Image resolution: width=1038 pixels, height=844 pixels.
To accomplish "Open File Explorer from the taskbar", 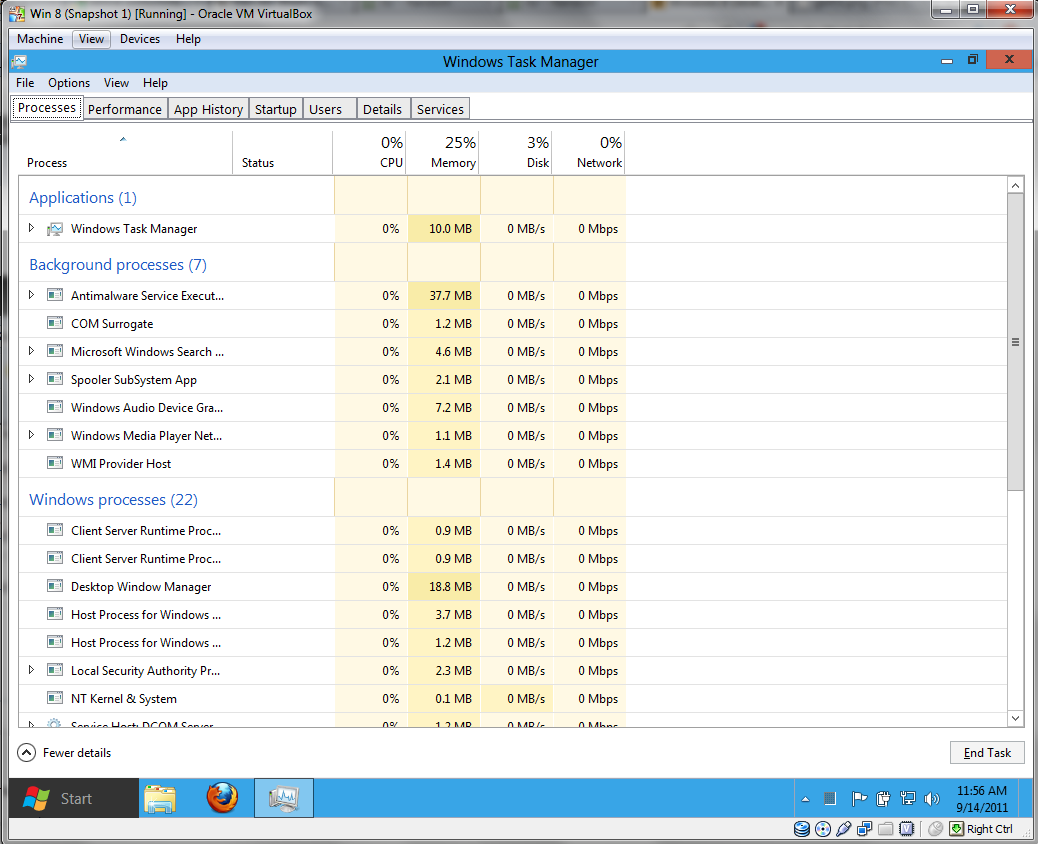I will (160, 798).
